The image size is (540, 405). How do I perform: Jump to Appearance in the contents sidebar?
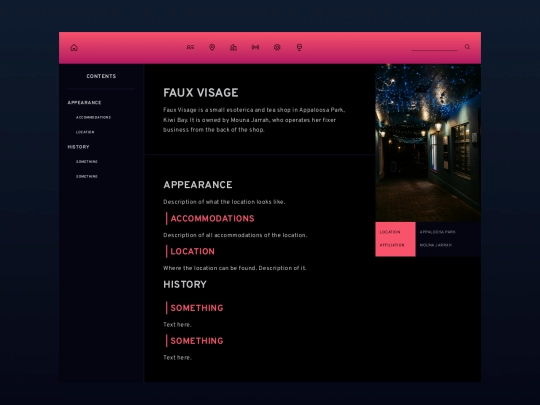pos(84,103)
